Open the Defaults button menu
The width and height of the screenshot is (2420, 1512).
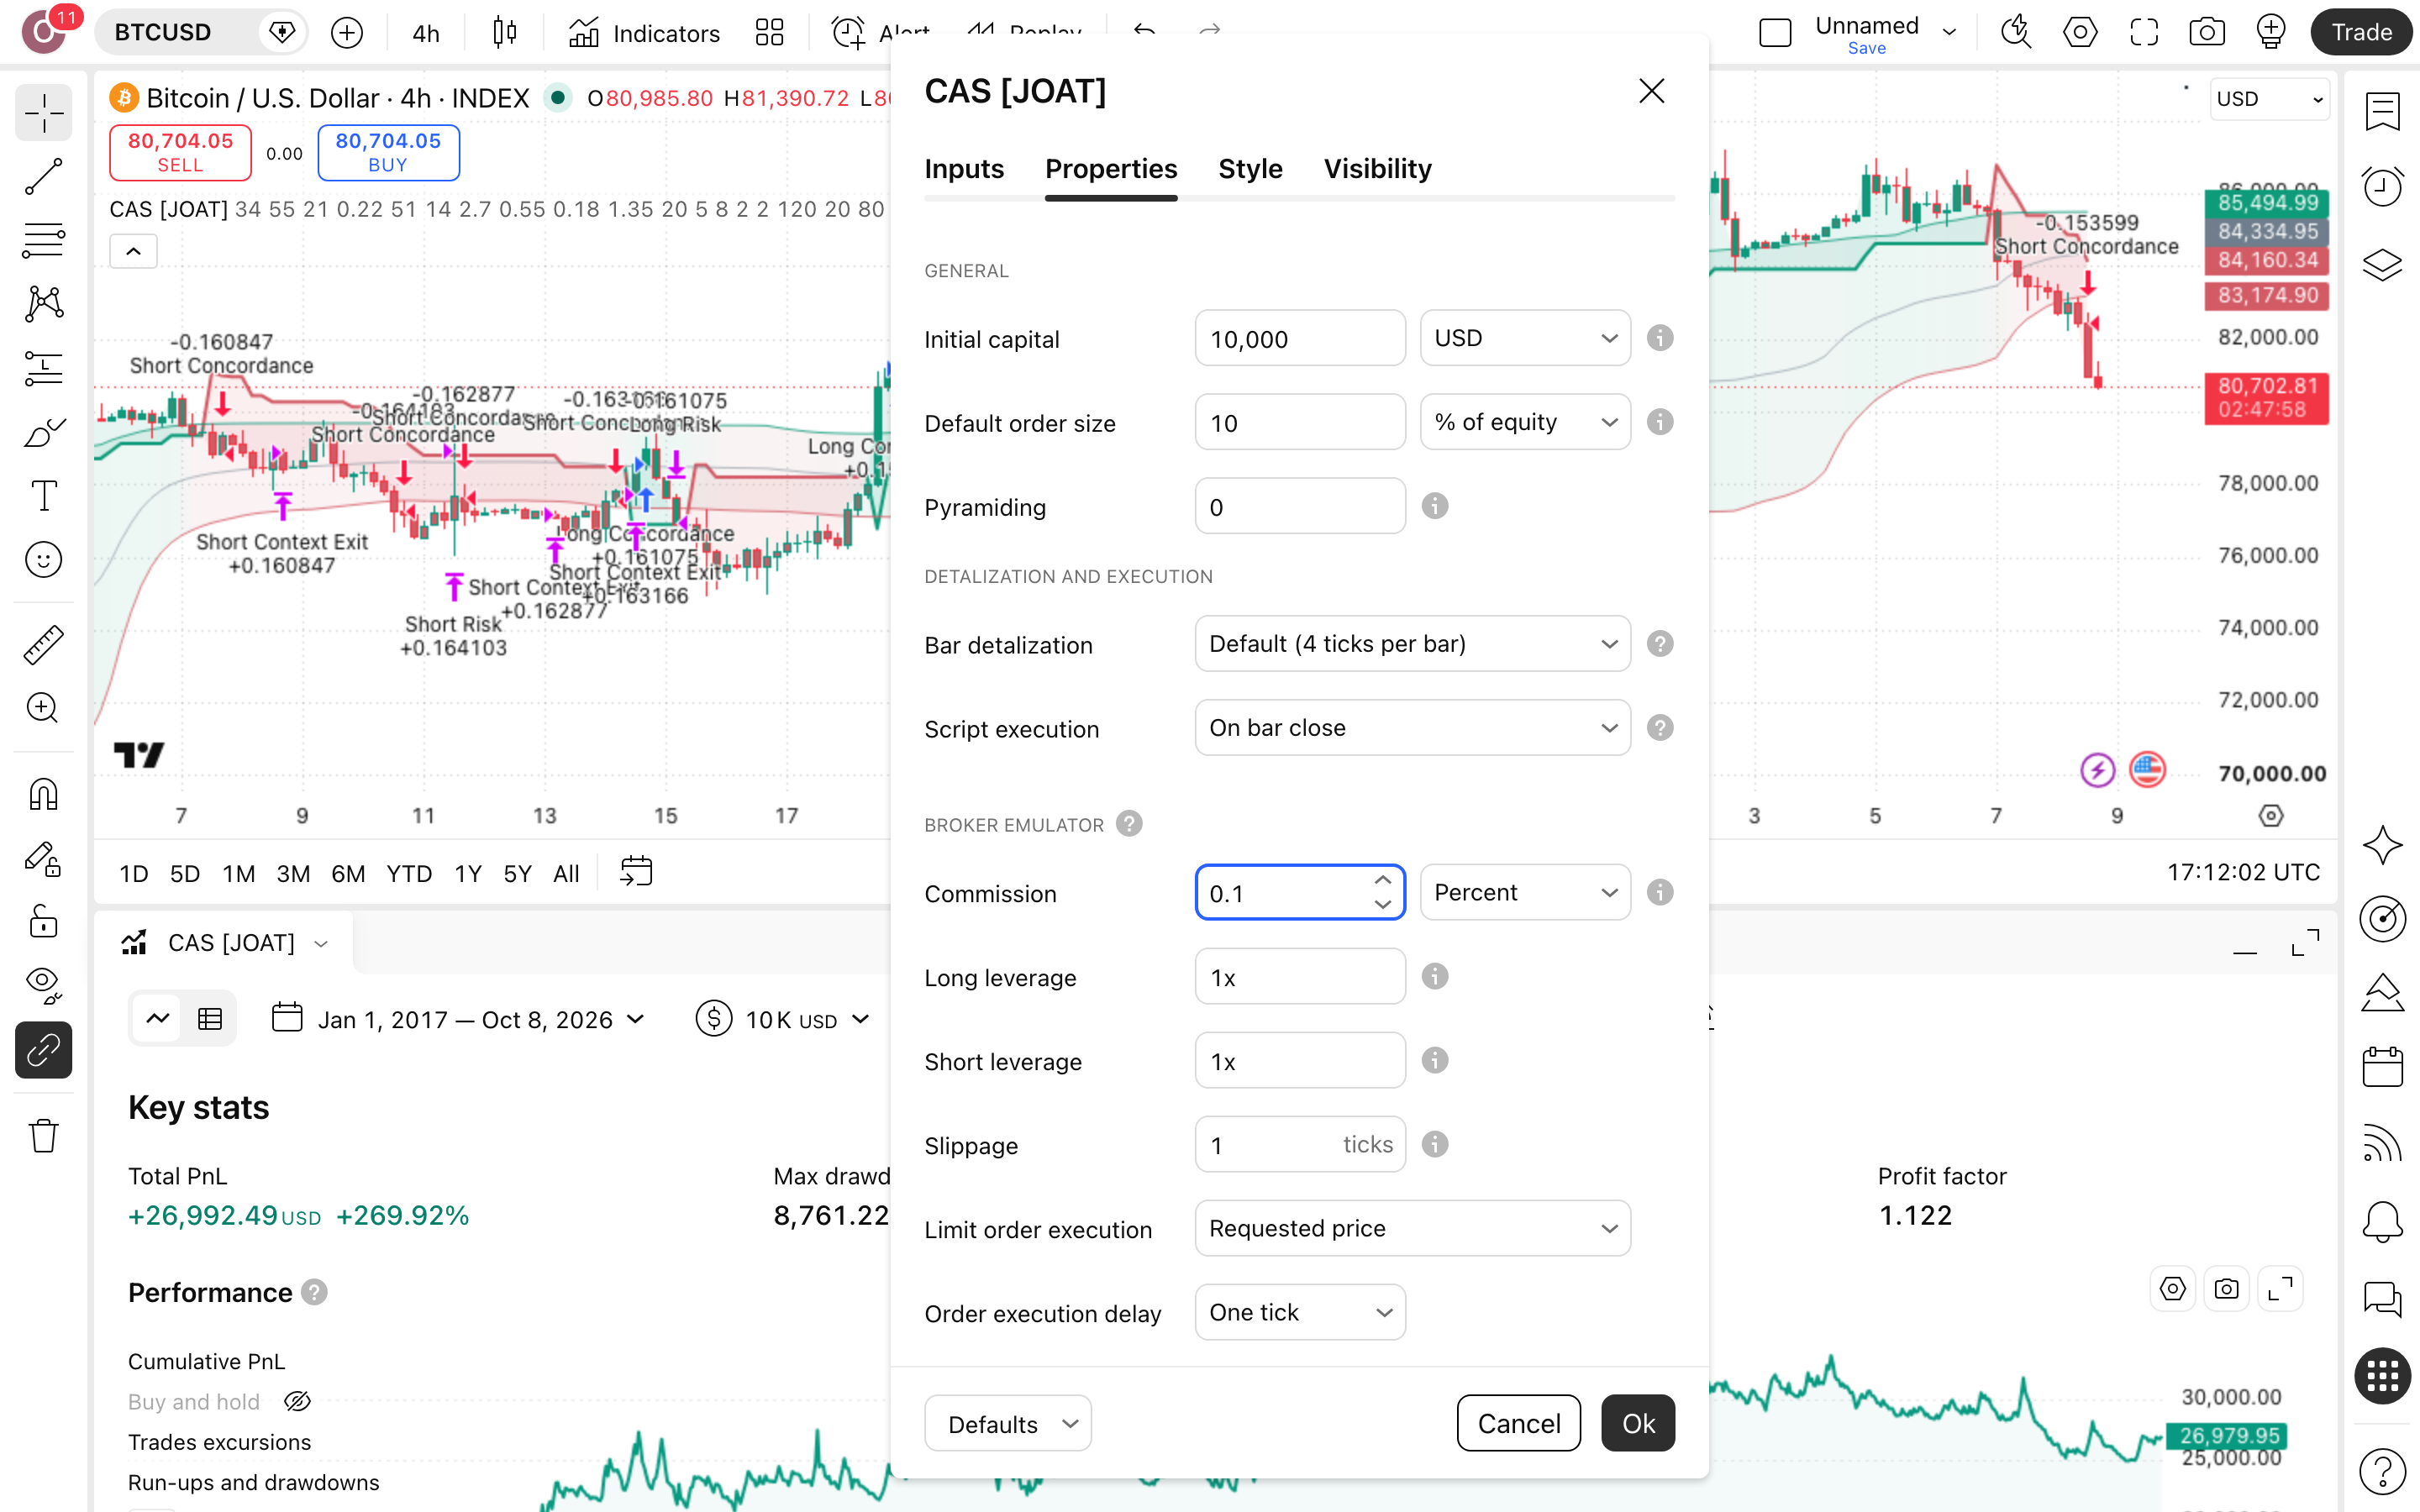[1007, 1423]
